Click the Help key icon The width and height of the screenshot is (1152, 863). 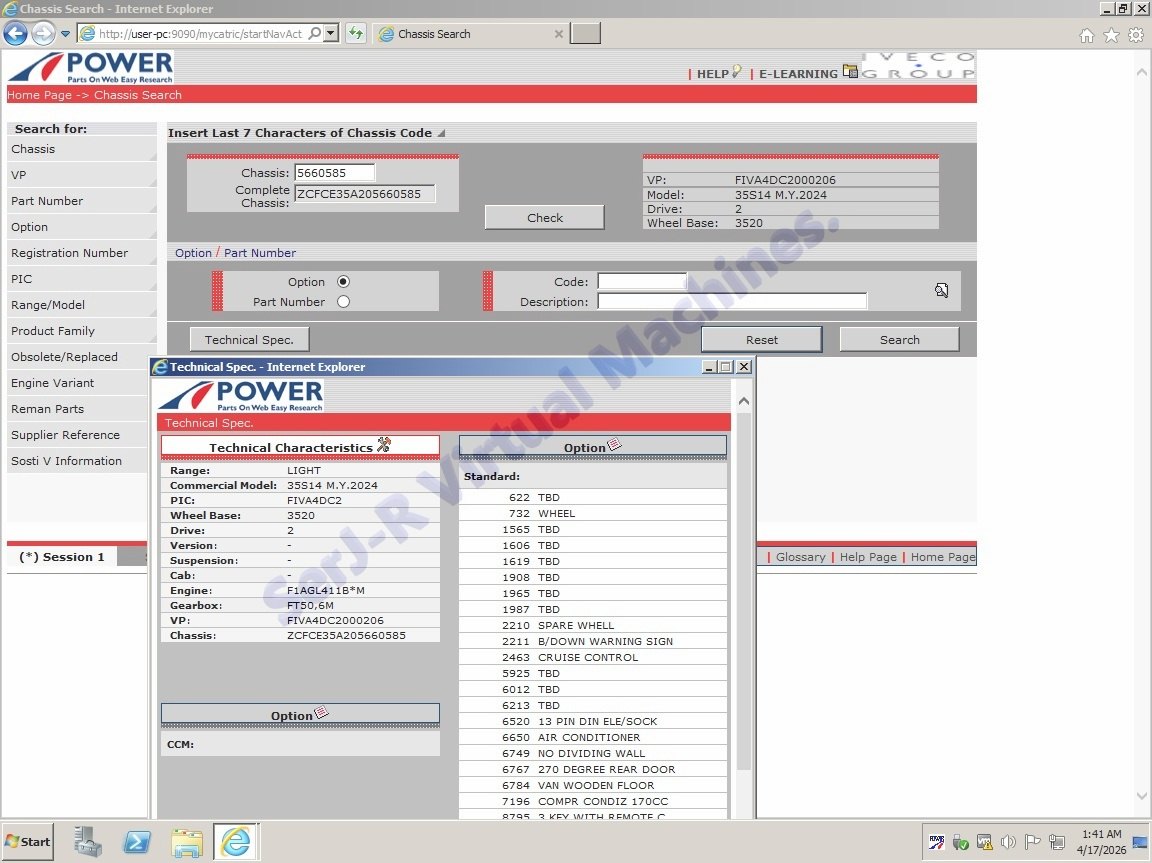click(737, 72)
